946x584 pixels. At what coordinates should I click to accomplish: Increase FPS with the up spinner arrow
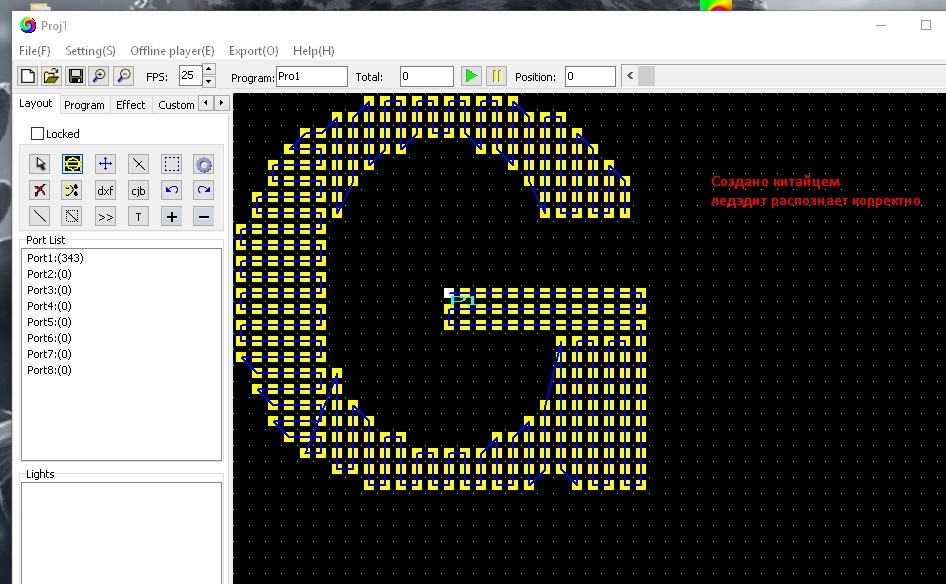pos(209,69)
